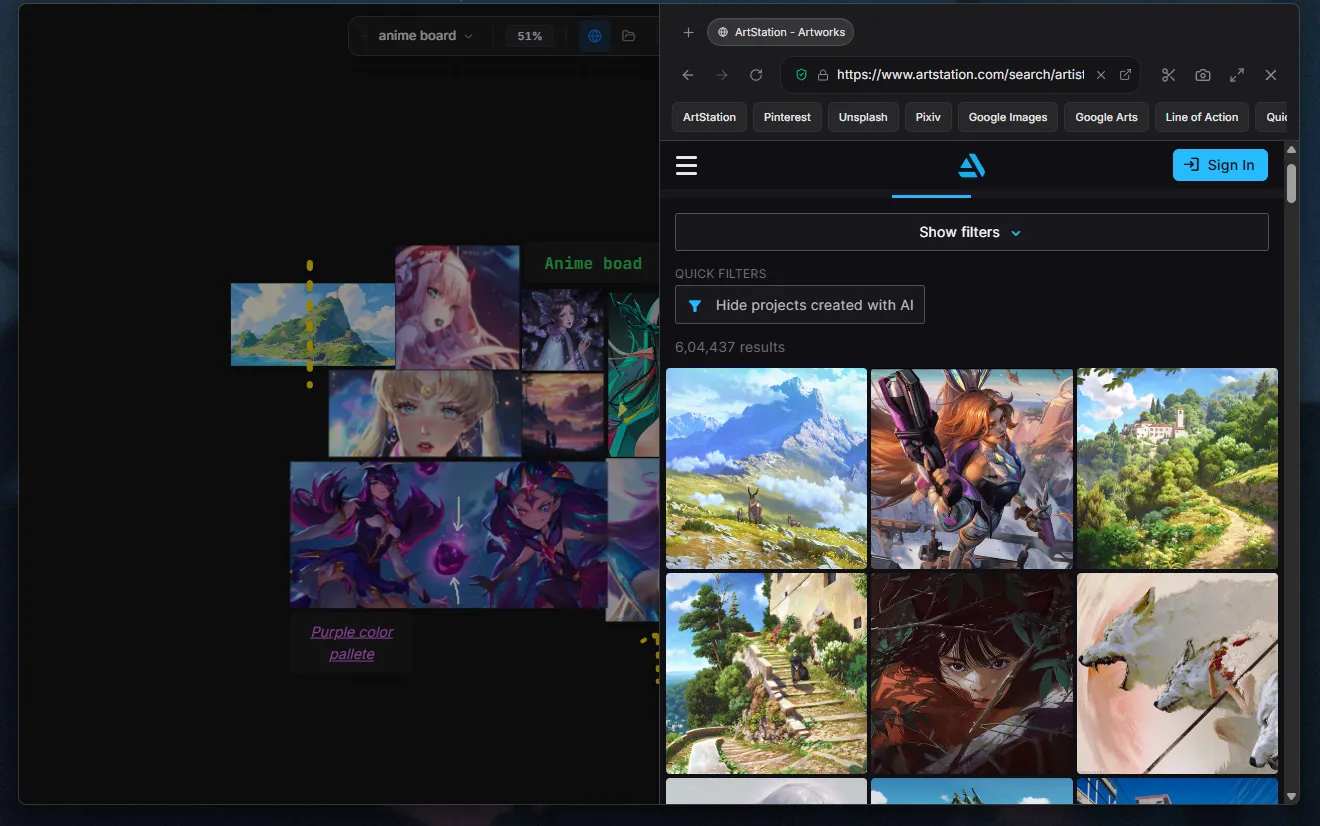
Task: Open the Pinterest bookmark
Action: coord(787,117)
